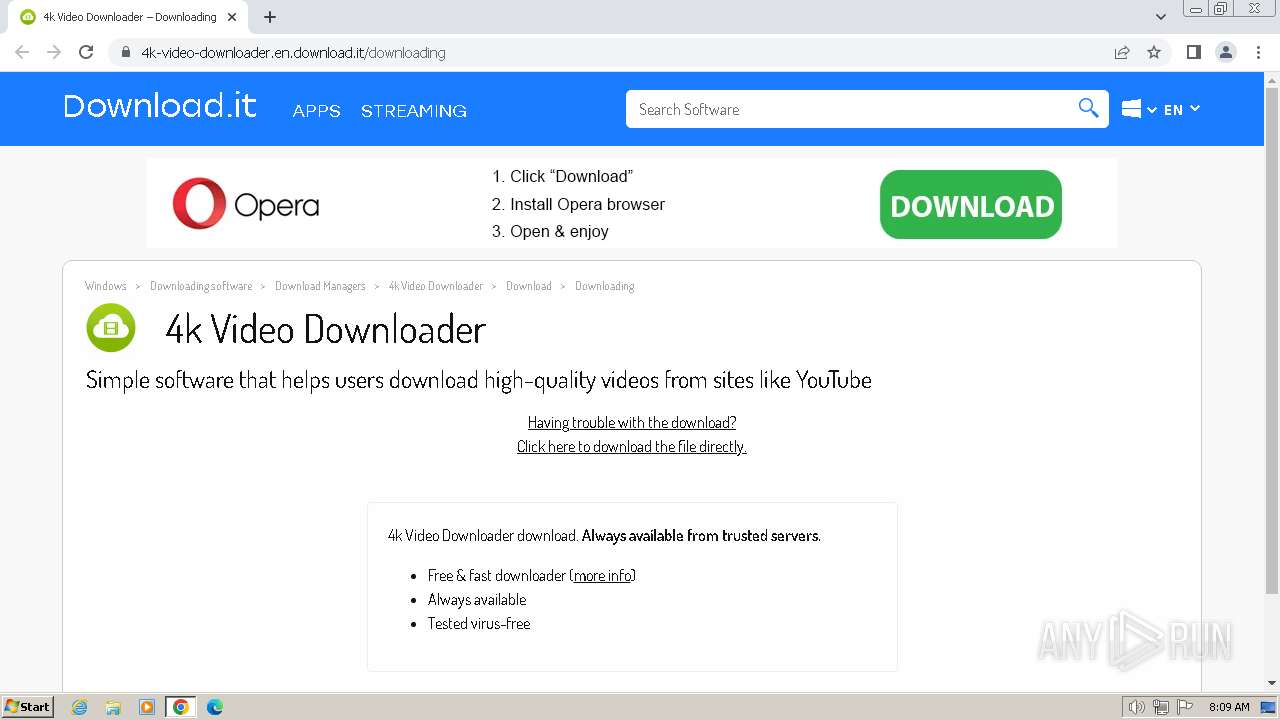
Task: Click 'Having trouble with the download?' link
Action: (632, 422)
